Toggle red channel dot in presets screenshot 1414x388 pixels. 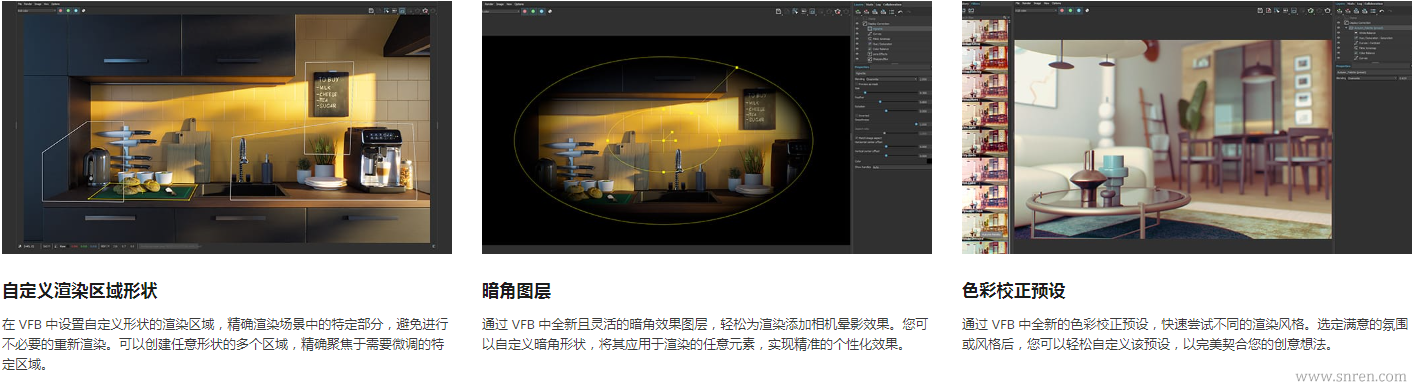coord(1062,11)
